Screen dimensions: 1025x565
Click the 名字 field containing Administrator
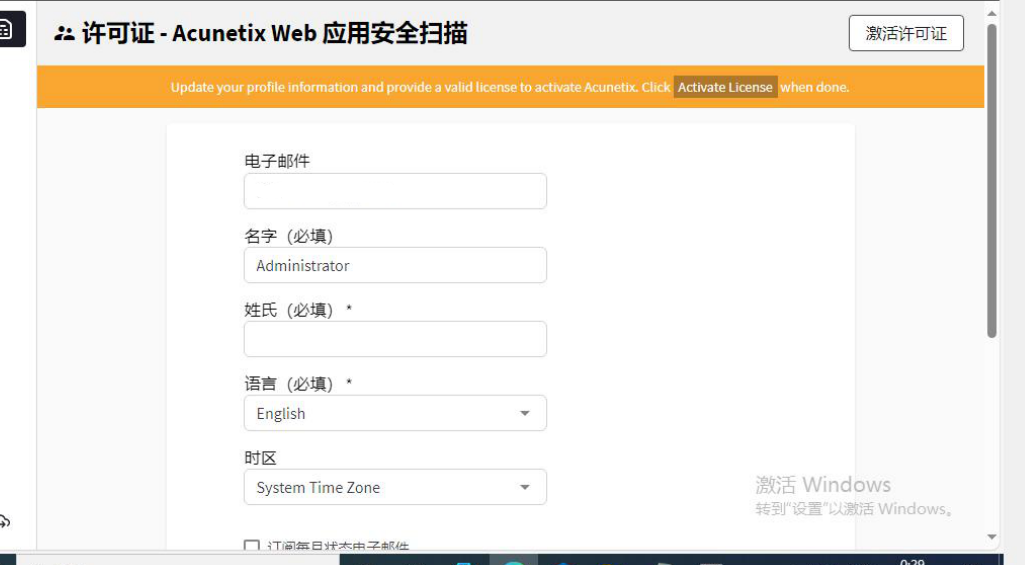(395, 266)
